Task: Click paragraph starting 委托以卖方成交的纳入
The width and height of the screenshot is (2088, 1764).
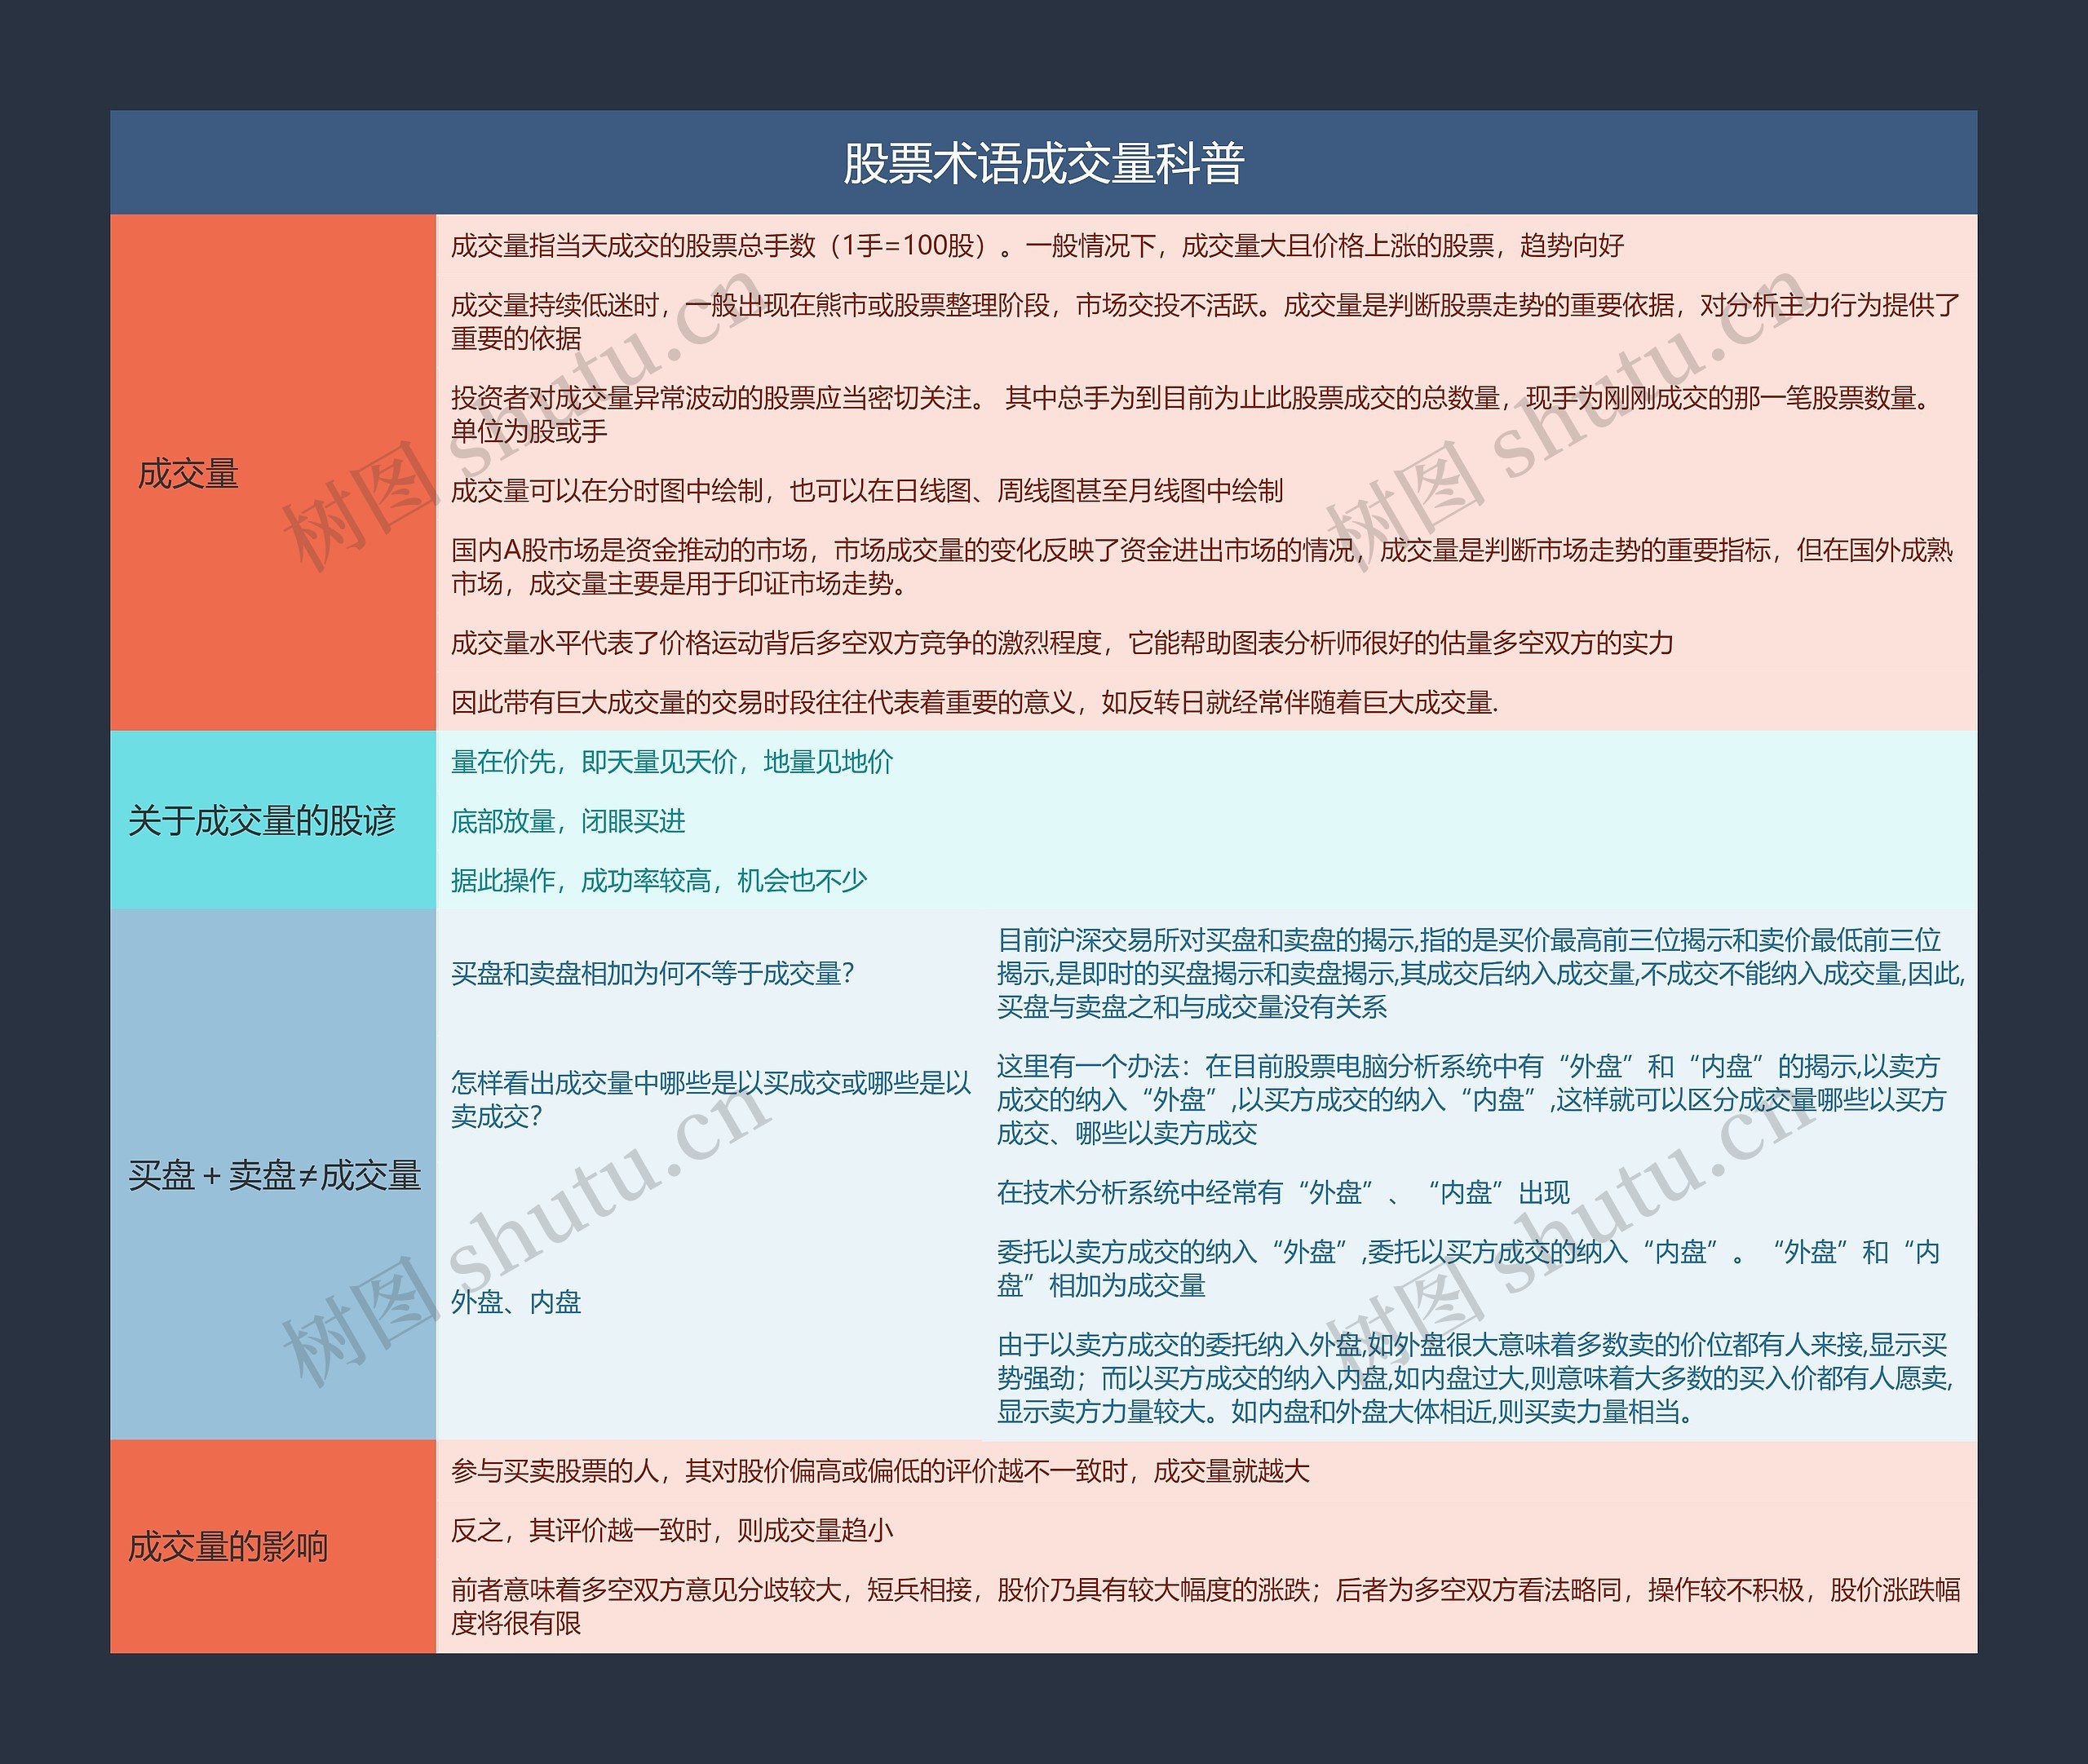Action: [x=1468, y=1268]
